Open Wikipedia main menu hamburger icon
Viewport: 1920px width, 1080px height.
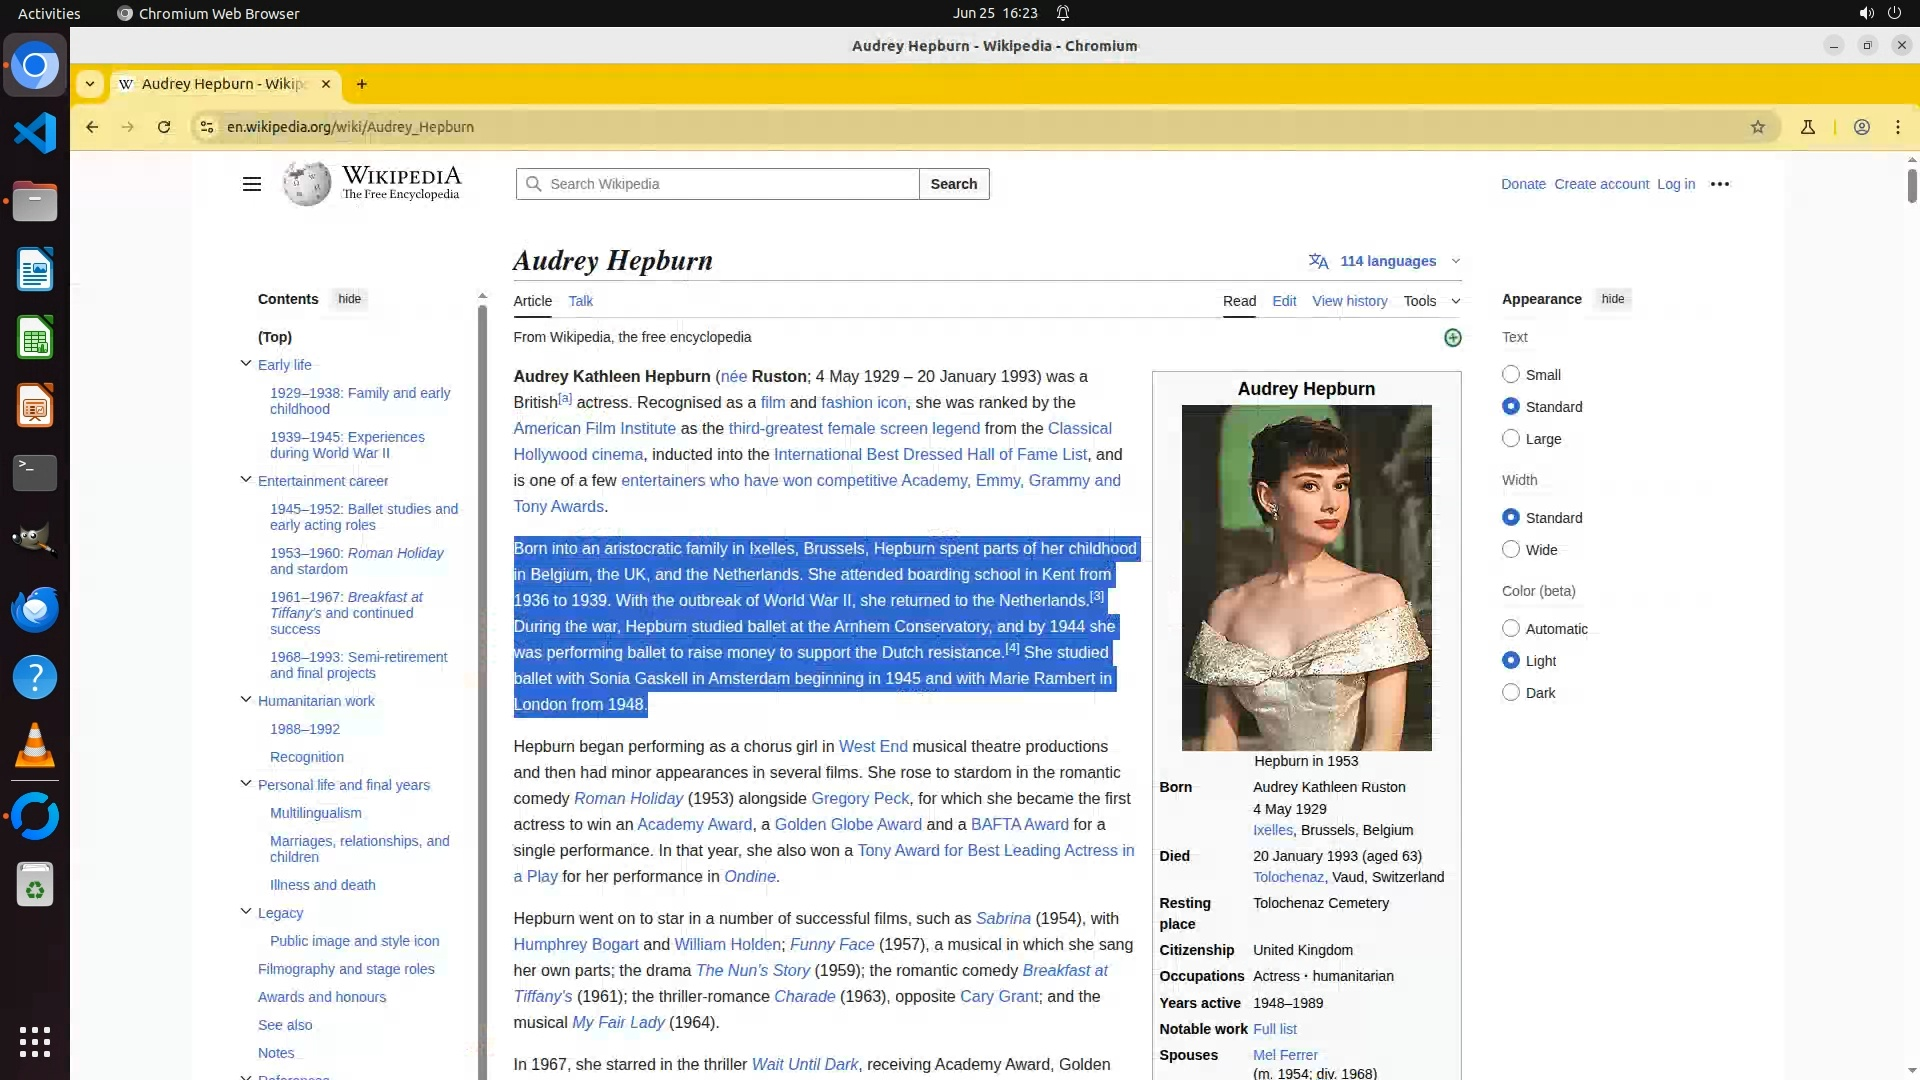pyautogui.click(x=252, y=184)
